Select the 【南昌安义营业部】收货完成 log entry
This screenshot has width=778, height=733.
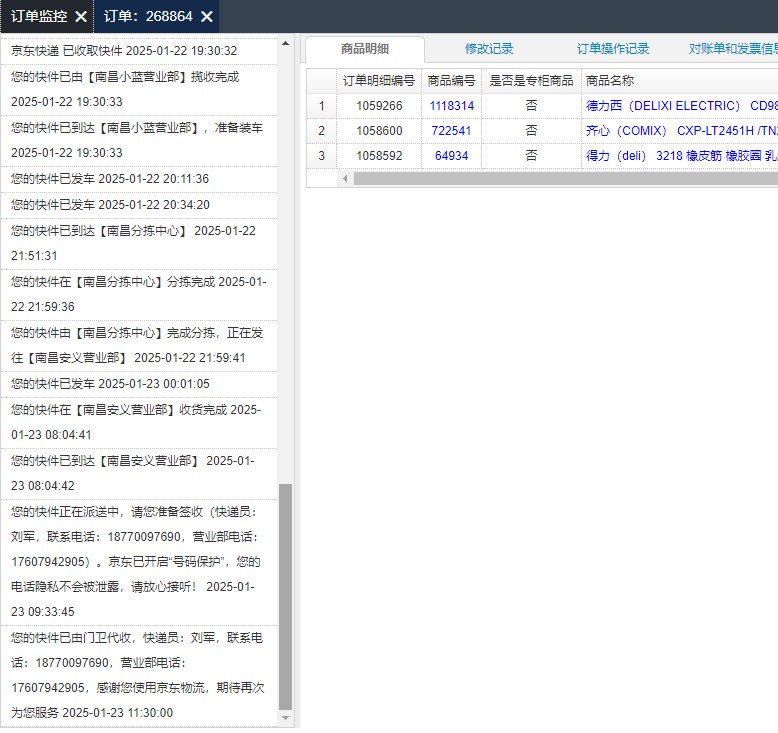click(x=139, y=422)
